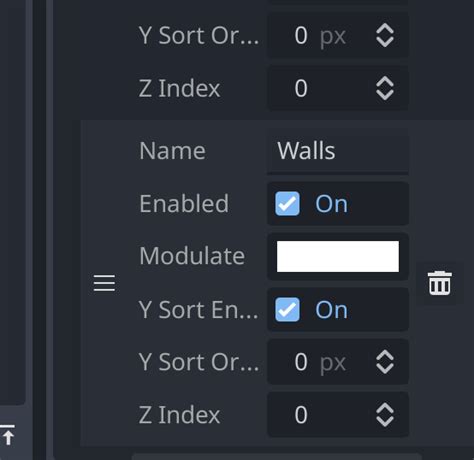The image size is (474, 460).
Task: Click the arrows on the upper layer's Y Sort Origin
Action: pyautogui.click(x=385, y=36)
